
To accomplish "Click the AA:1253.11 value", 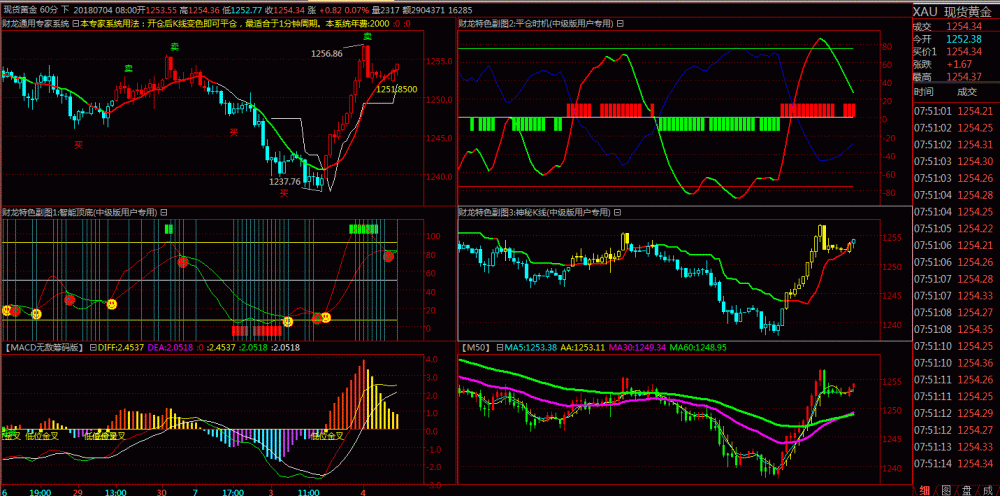I will tap(582, 347).
